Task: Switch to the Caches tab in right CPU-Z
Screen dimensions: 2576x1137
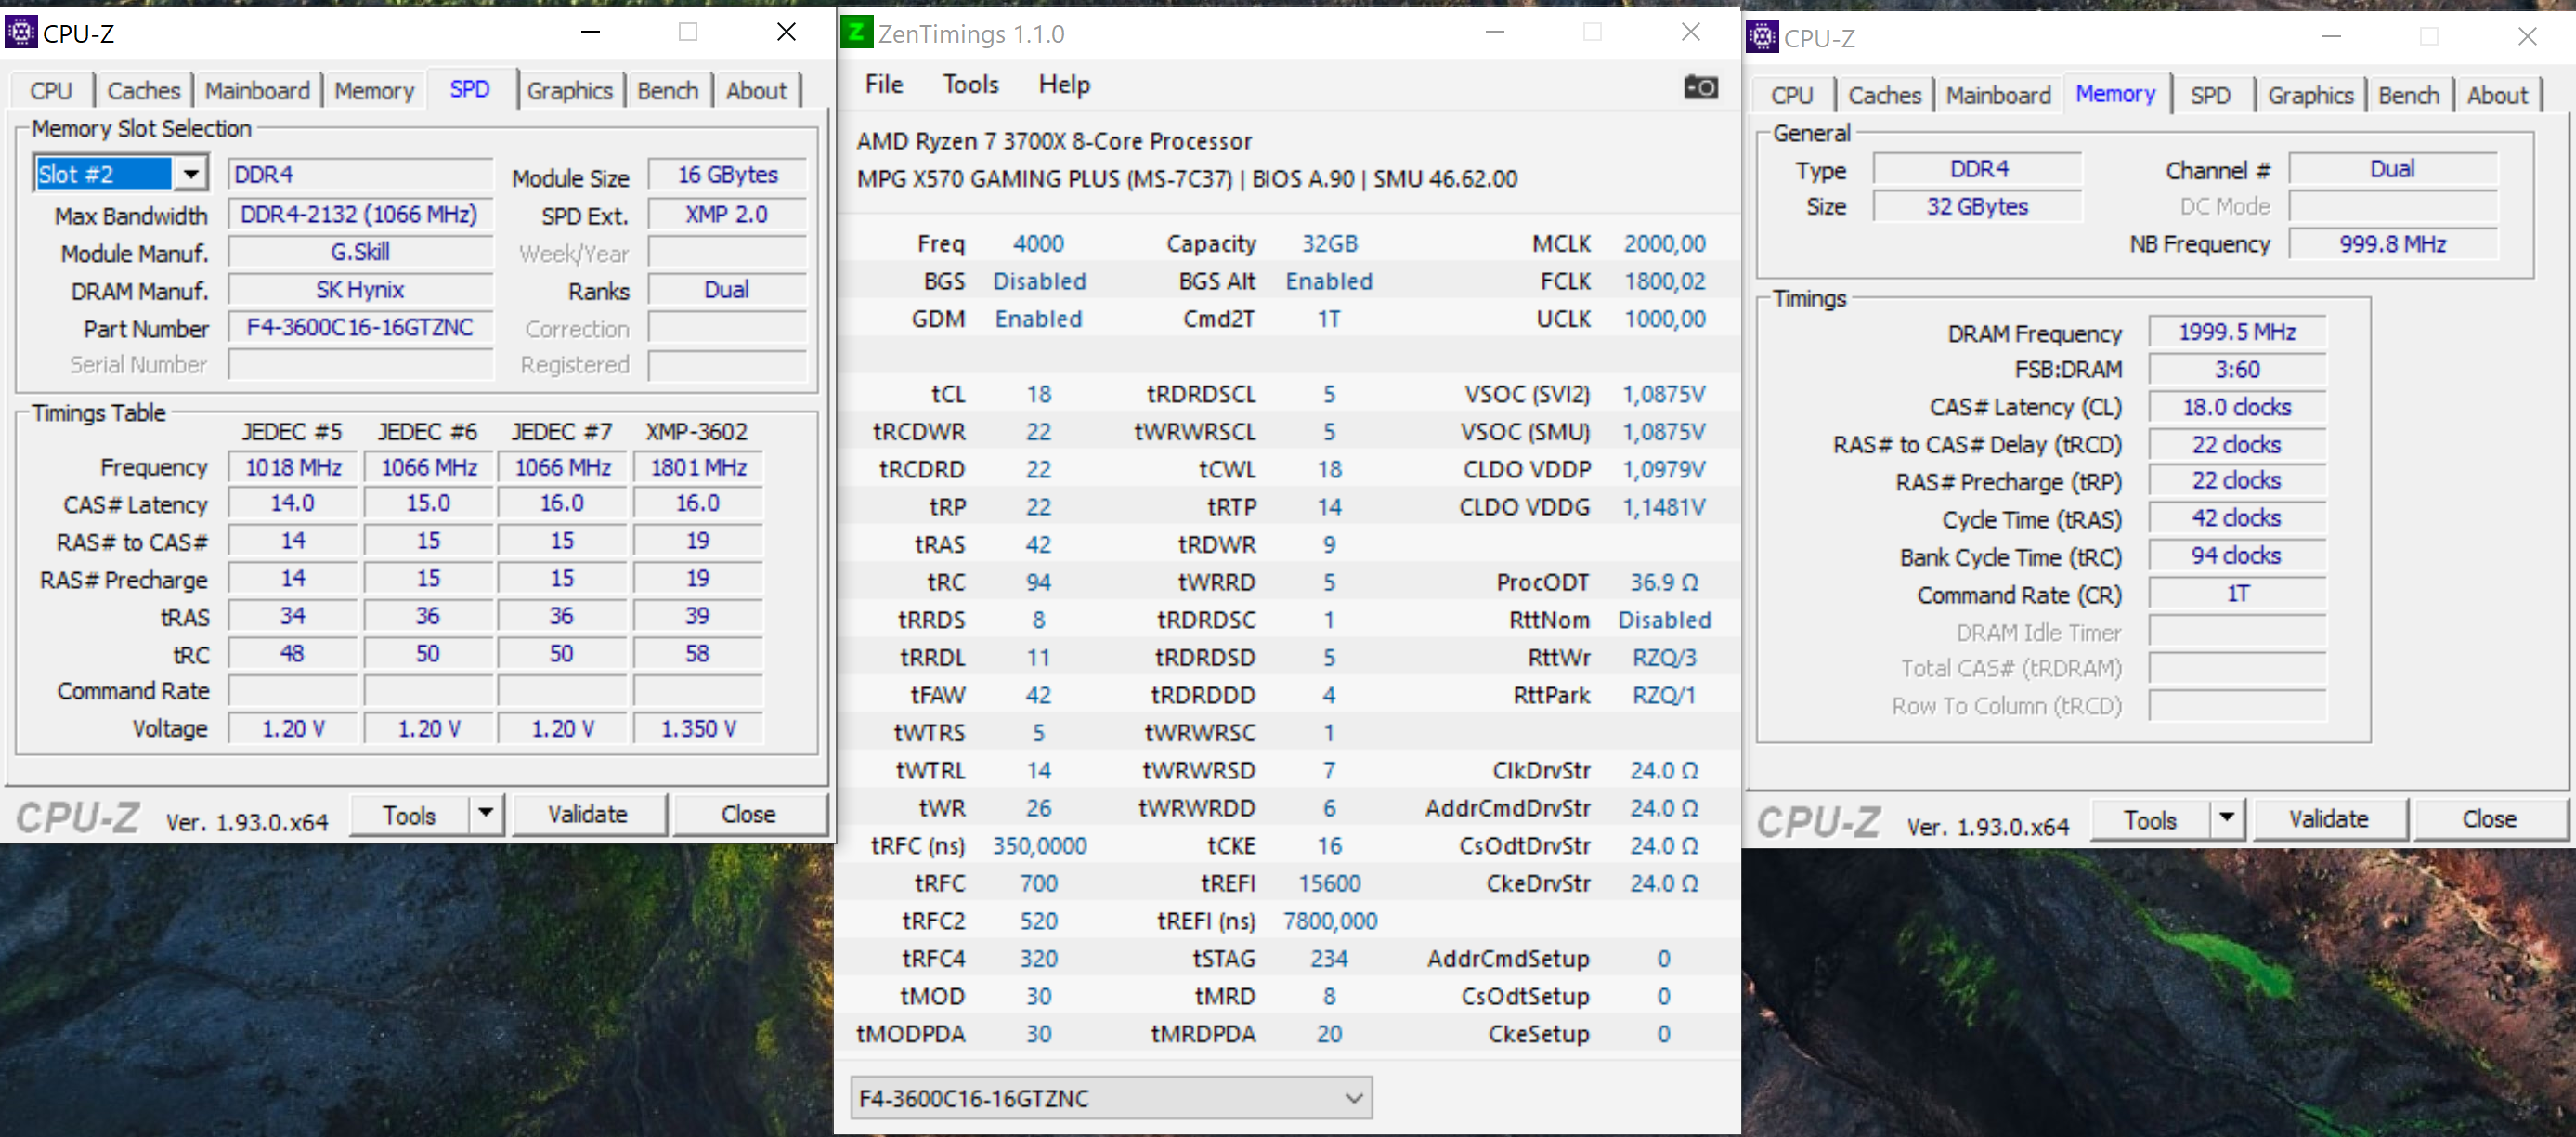Action: (1884, 94)
